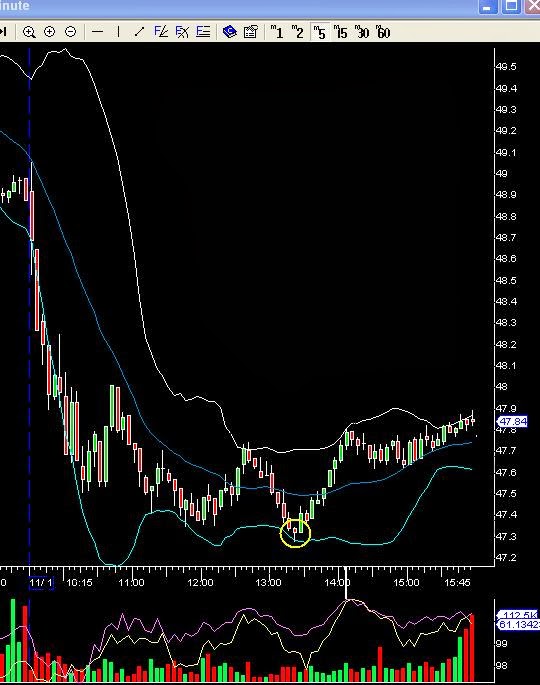Select the Fibonacci cross-out tool icon
Screen dimensions: 540x685
[x=182, y=32]
